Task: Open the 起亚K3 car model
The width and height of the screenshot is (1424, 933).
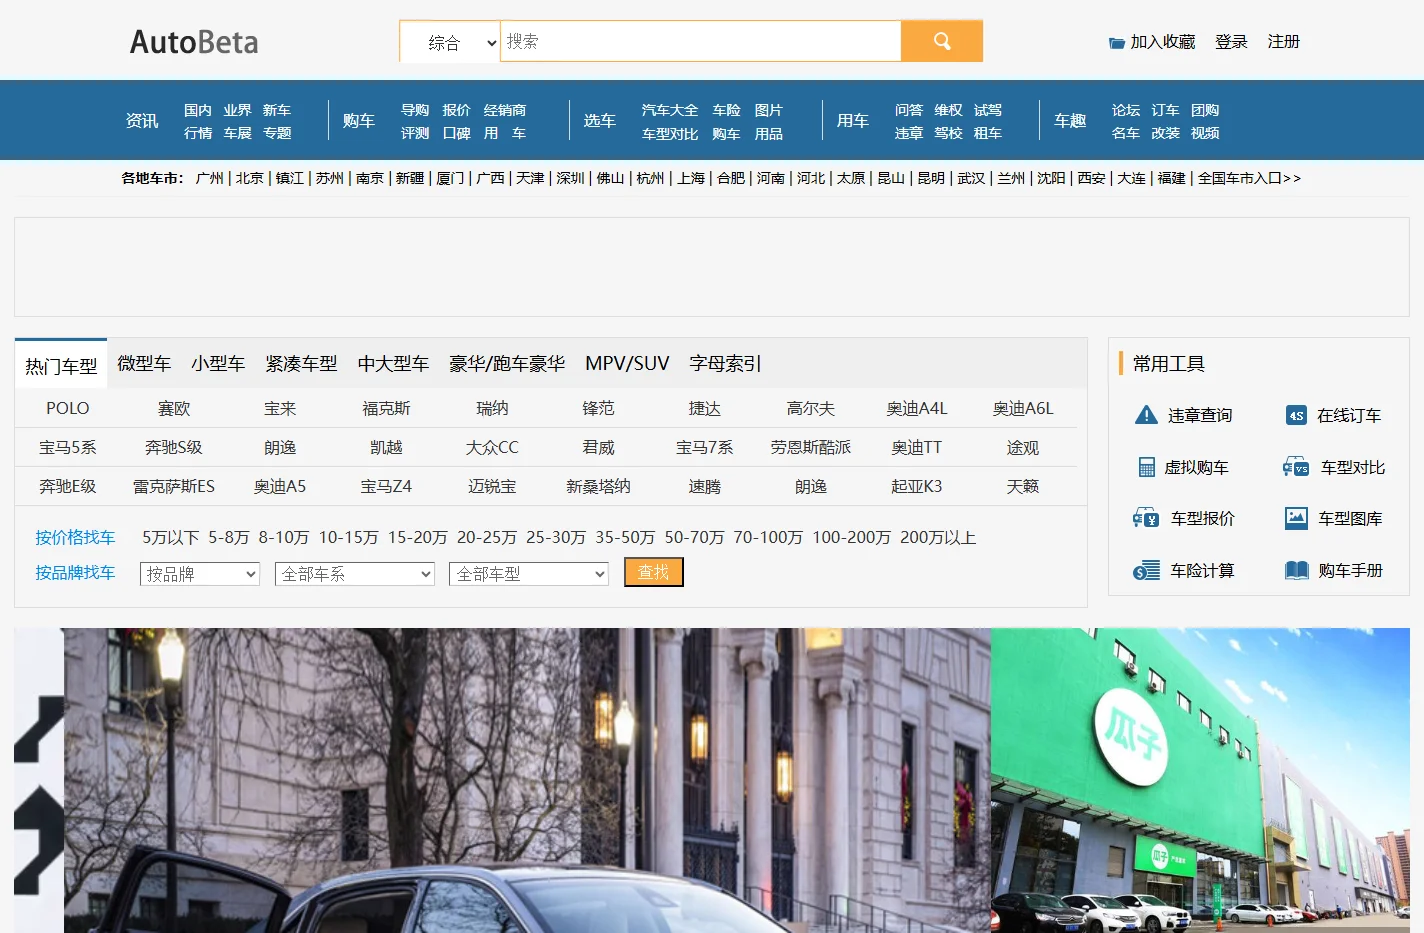Action: [917, 486]
